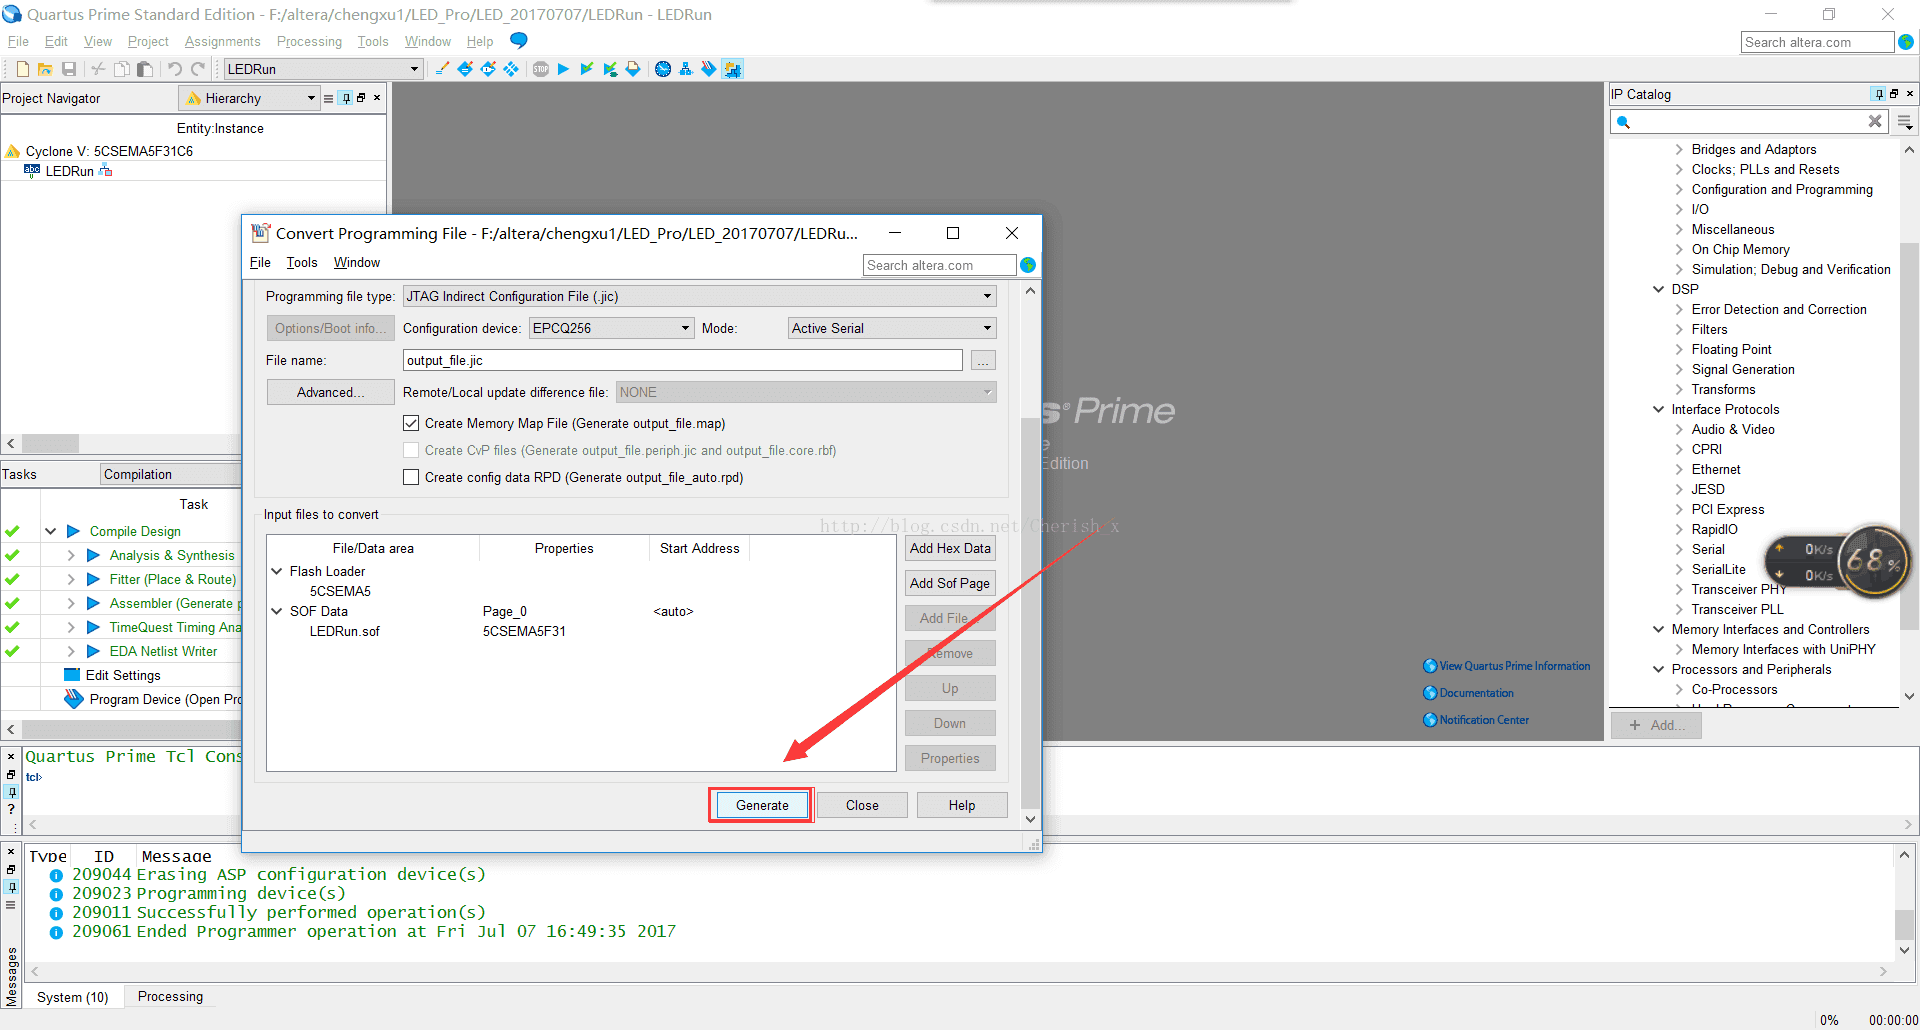Open the Programming file type dropdown
This screenshot has width=1920, height=1030.
click(700, 296)
